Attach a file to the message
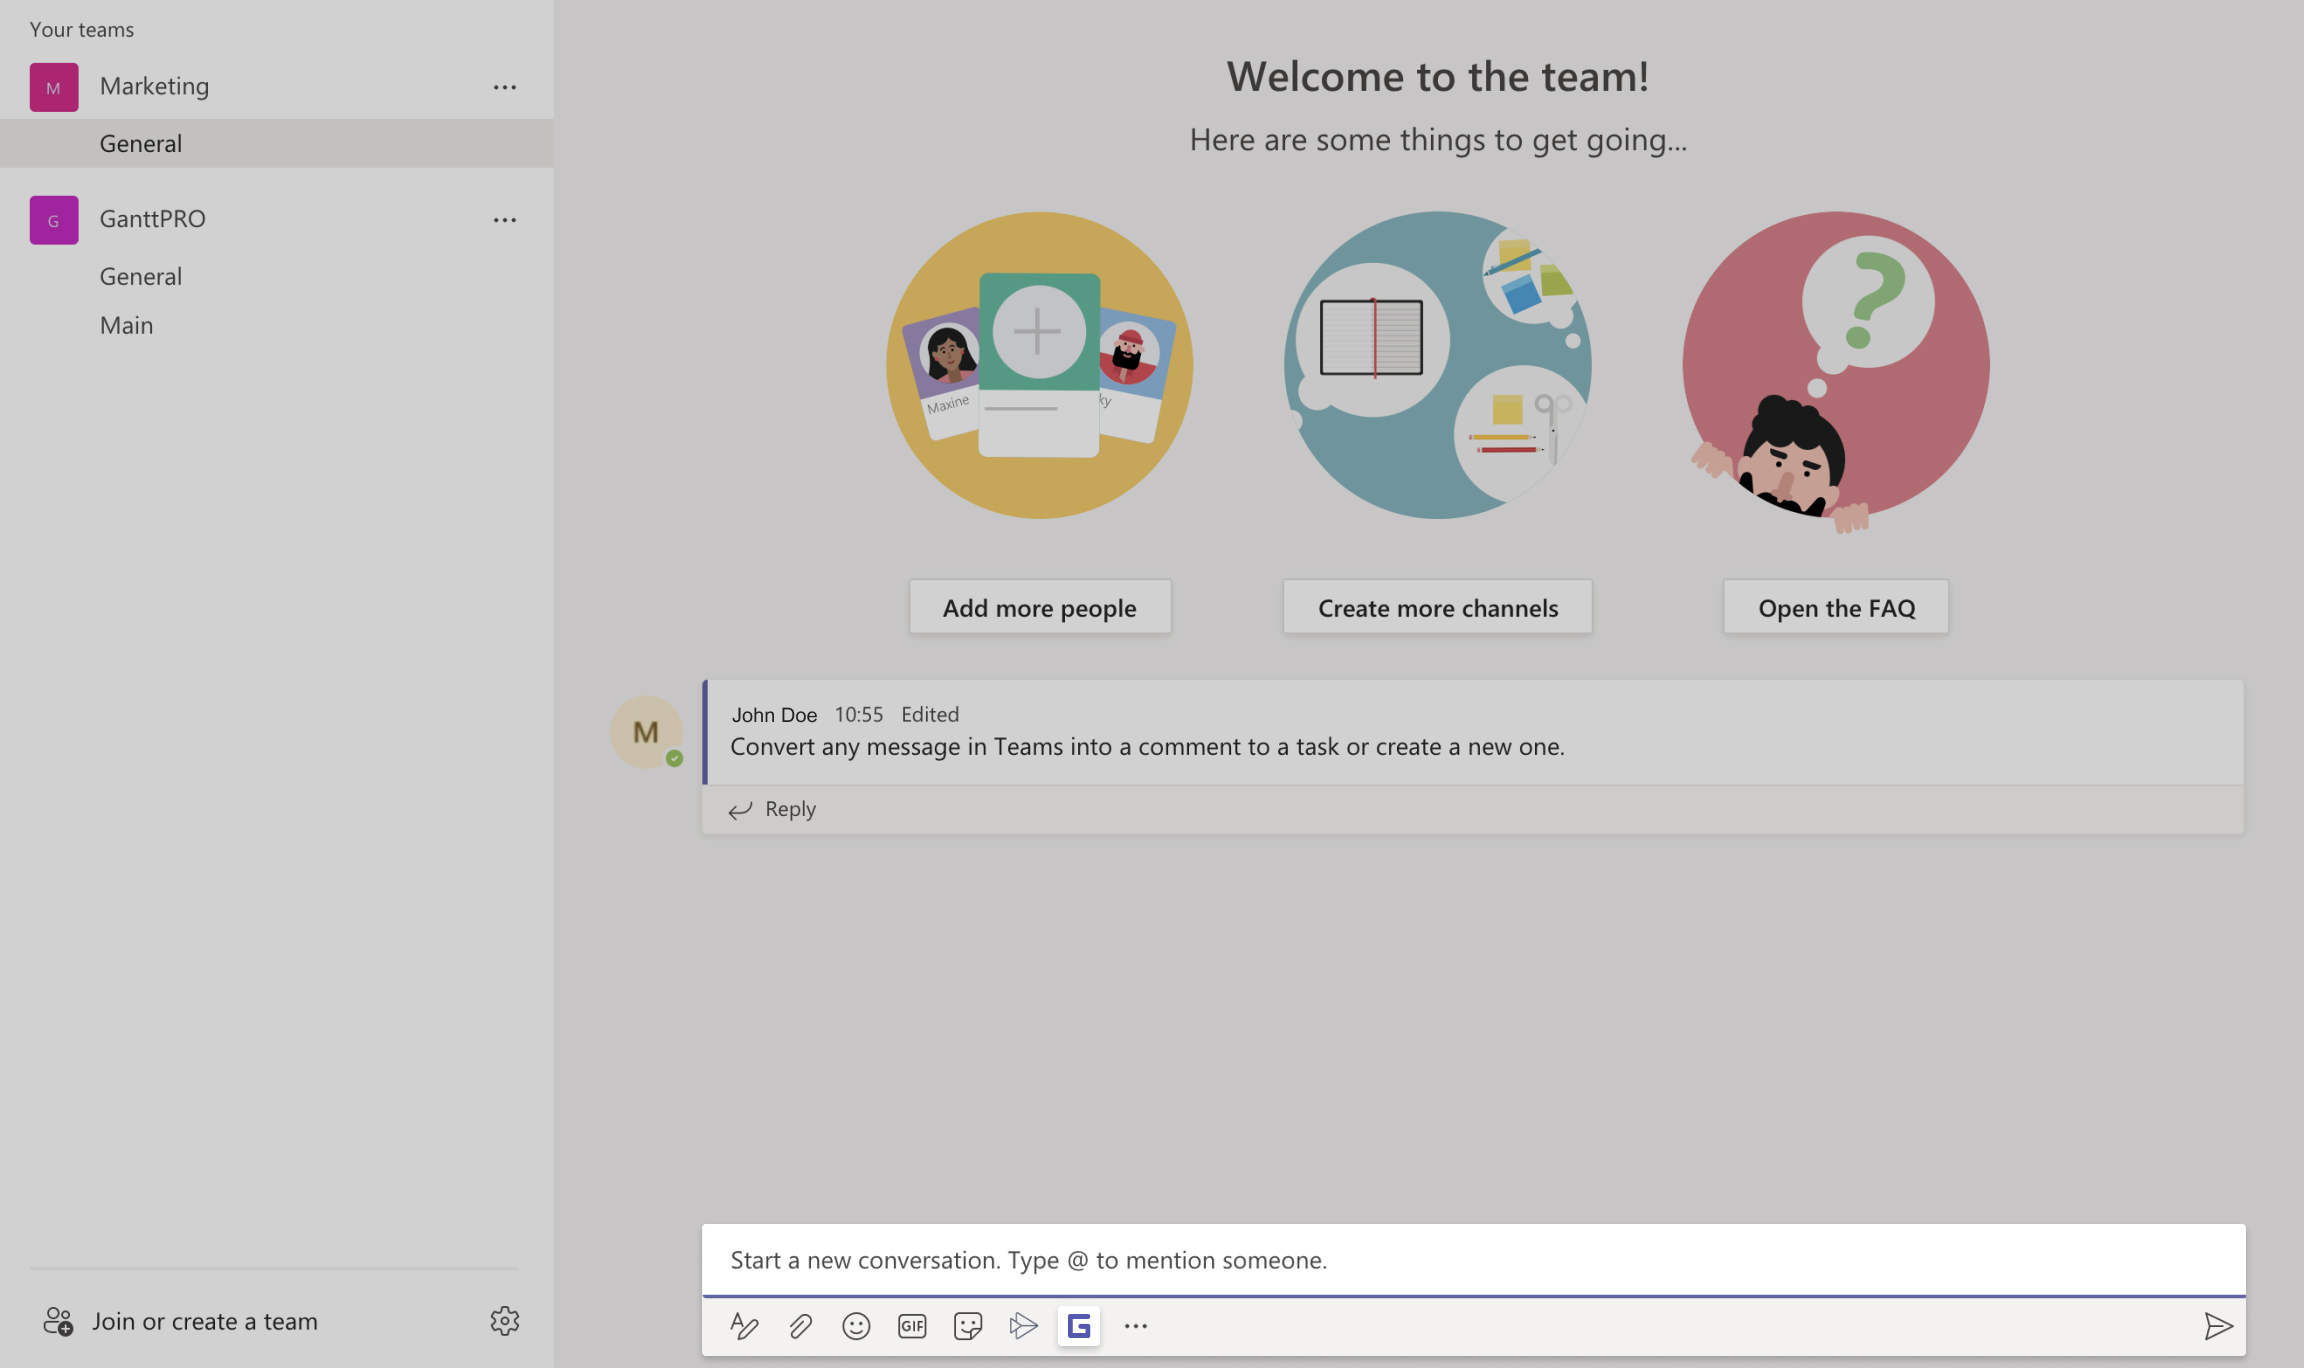The width and height of the screenshot is (2304, 1368). [800, 1325]
